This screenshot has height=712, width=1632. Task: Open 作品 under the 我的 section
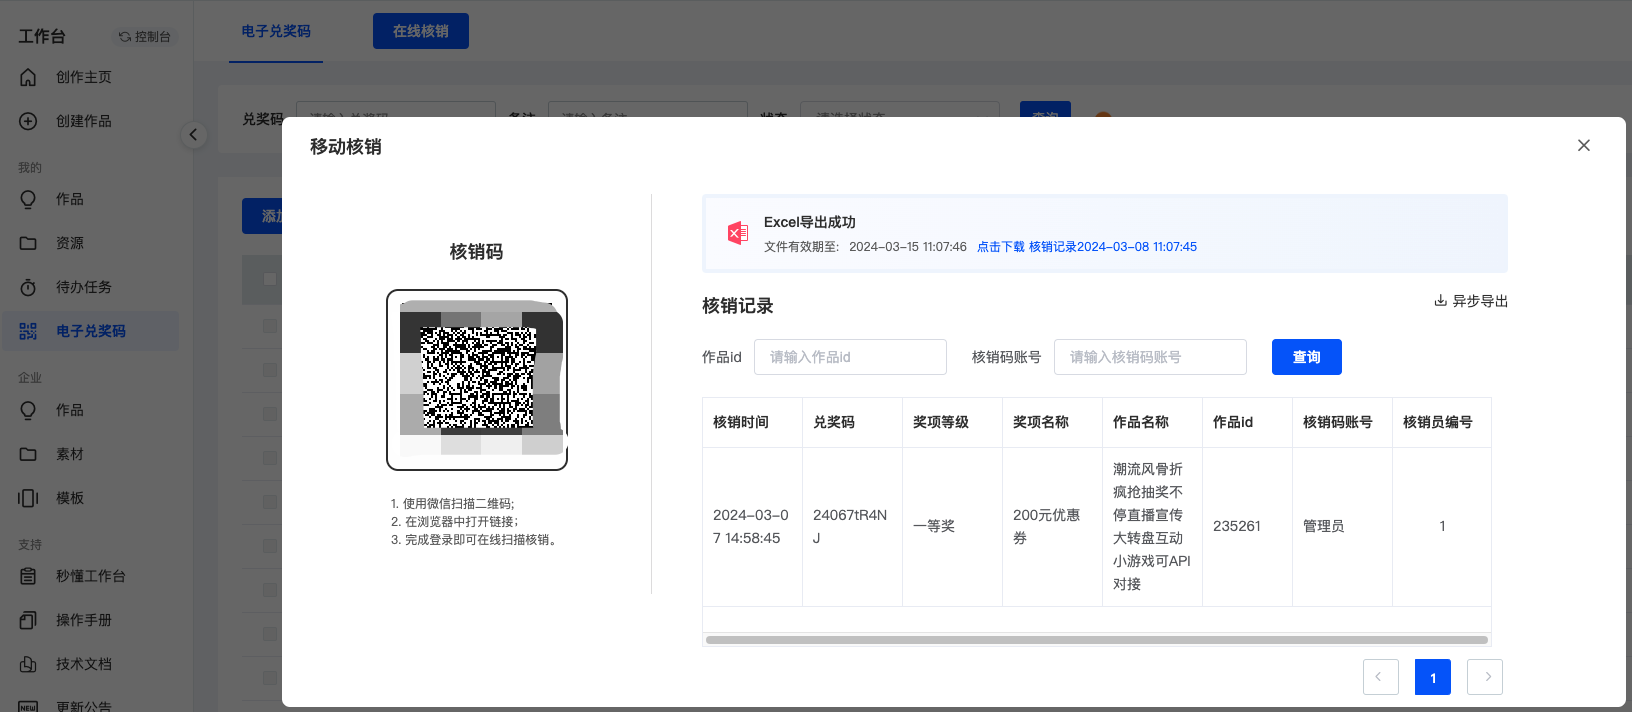coord(70,199)
